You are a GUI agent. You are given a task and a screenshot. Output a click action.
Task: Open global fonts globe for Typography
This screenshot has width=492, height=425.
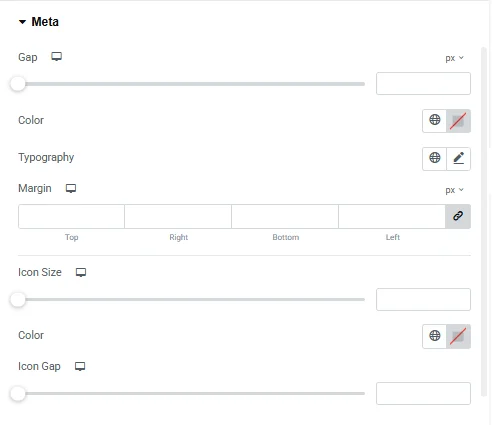(x=434, y=158)
